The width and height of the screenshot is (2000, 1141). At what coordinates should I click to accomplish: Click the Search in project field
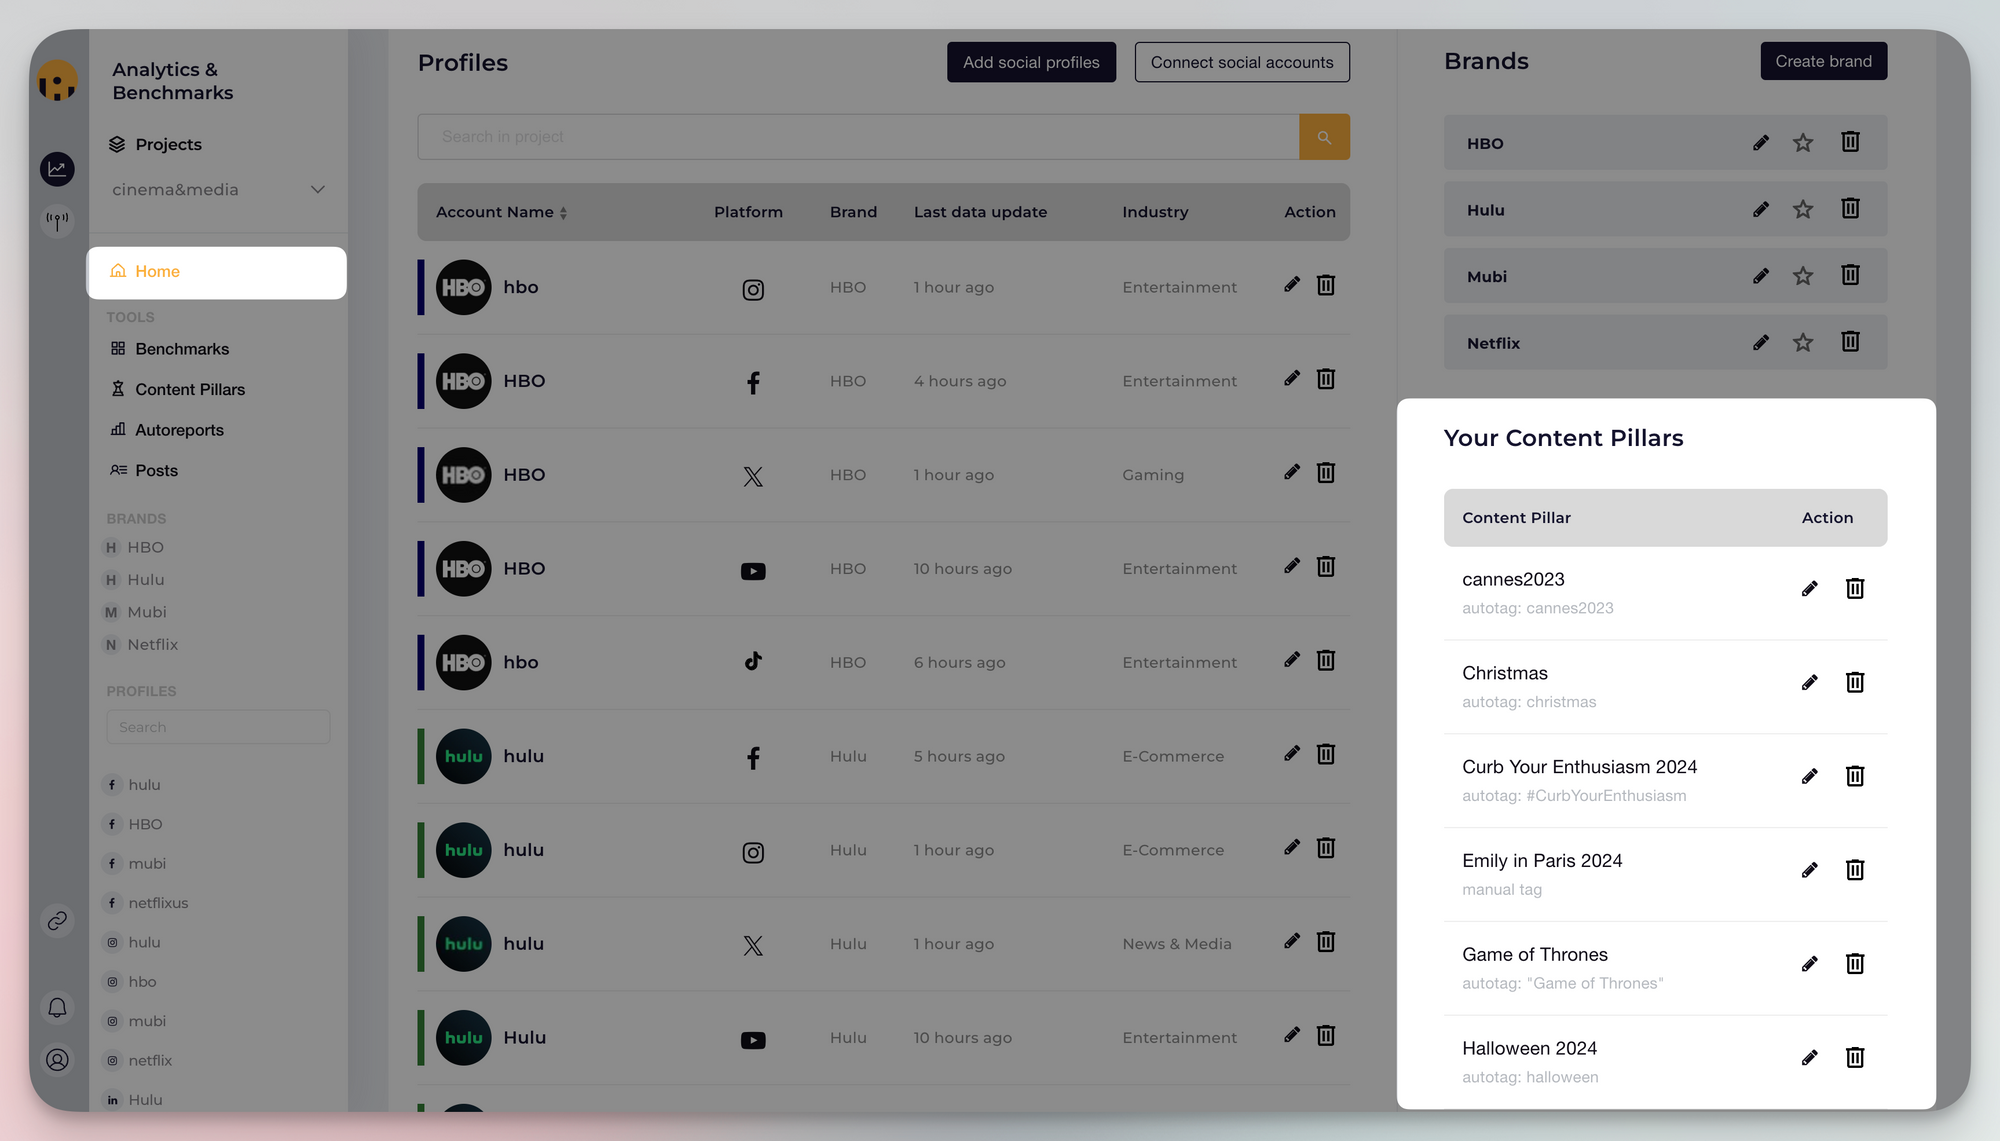click(858, 137)
